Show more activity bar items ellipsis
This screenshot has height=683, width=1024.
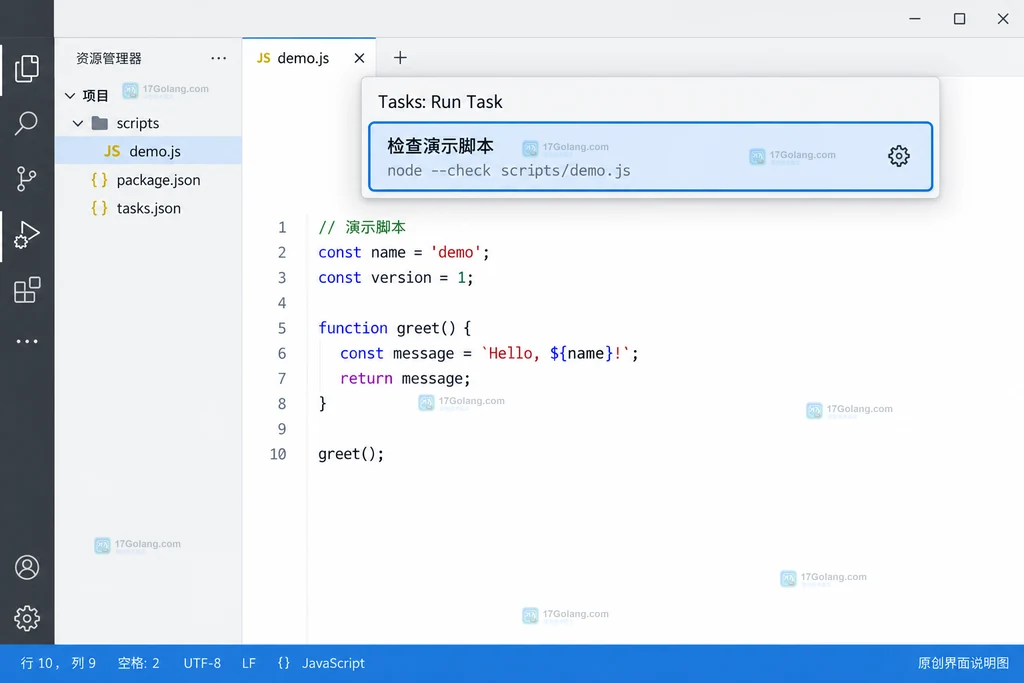pyautogui.click(x=27, y=342)
